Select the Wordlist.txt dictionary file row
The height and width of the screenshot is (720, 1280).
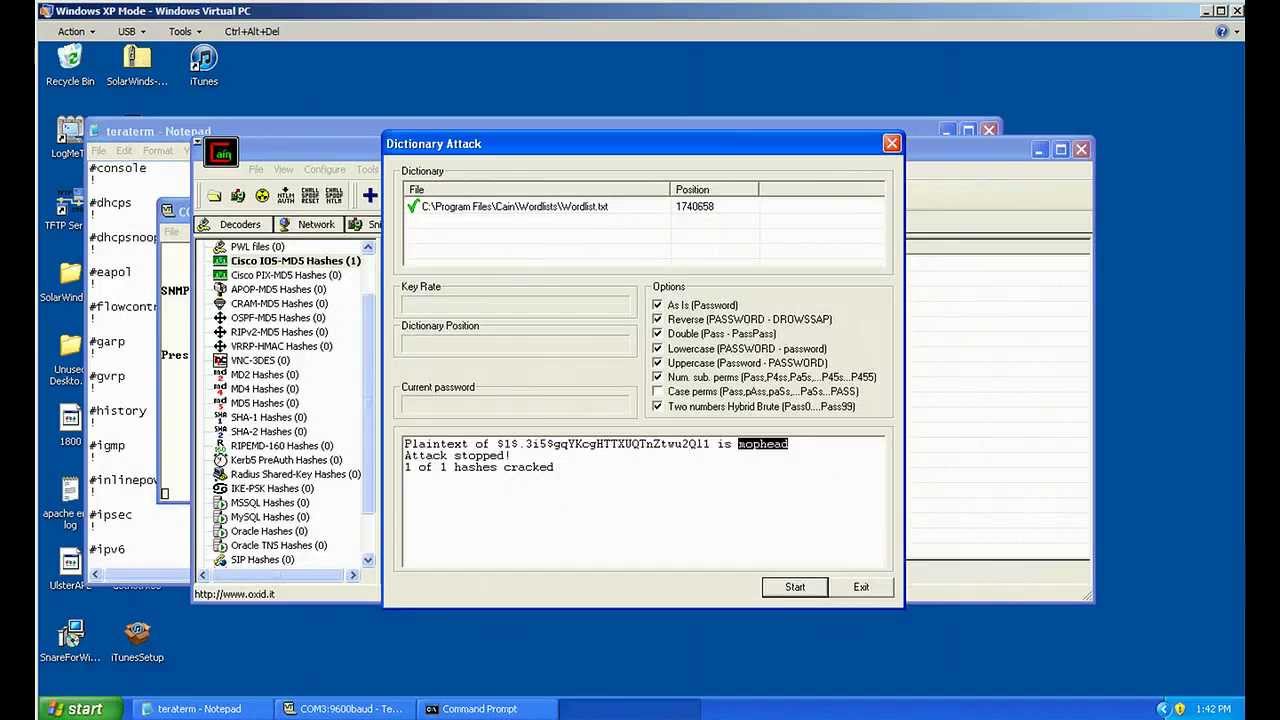[x=645, y=207]
